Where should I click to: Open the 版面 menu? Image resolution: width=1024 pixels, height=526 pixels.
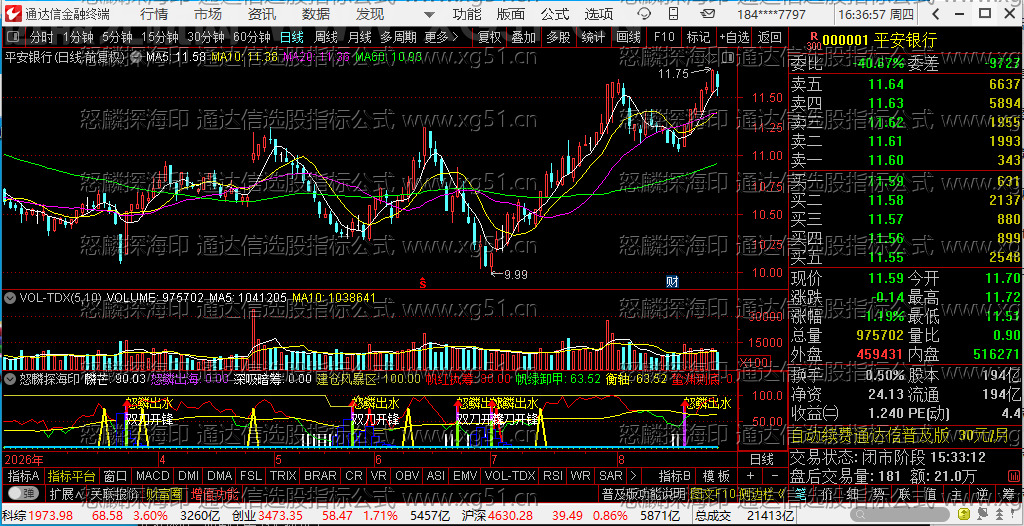511,14
